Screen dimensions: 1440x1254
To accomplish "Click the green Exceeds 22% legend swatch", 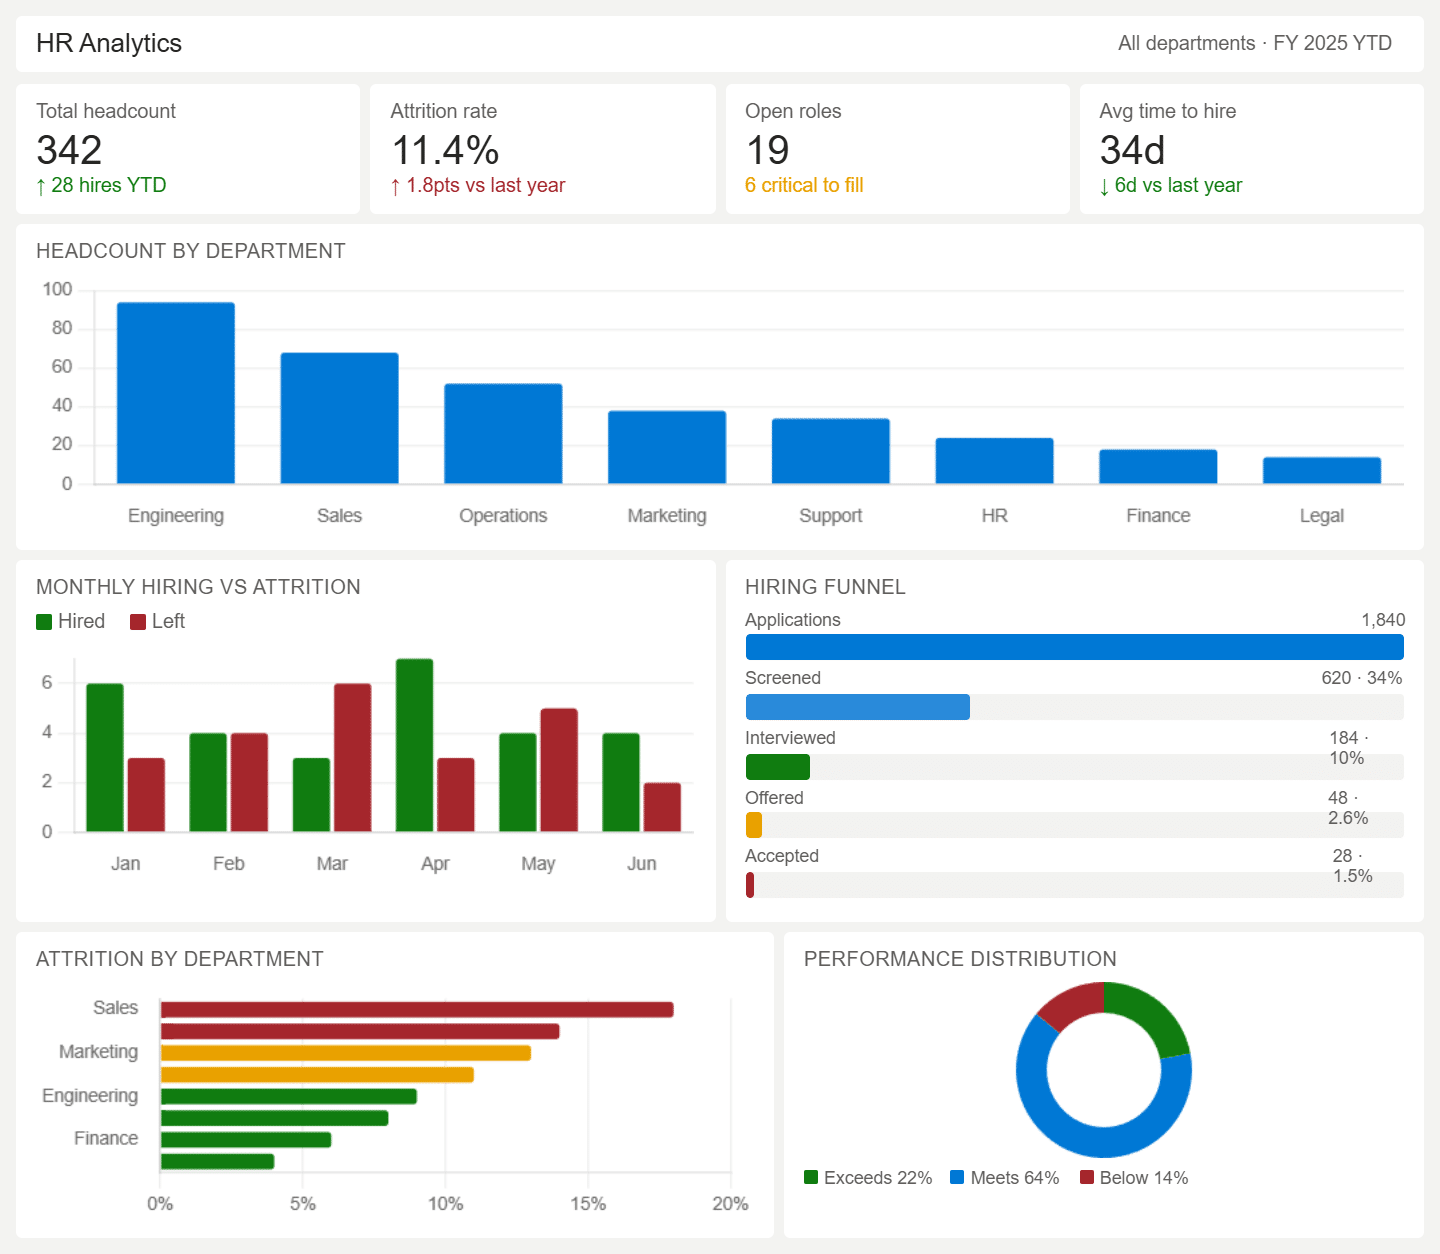I will pyautogui.click(x=811, y=1177).
